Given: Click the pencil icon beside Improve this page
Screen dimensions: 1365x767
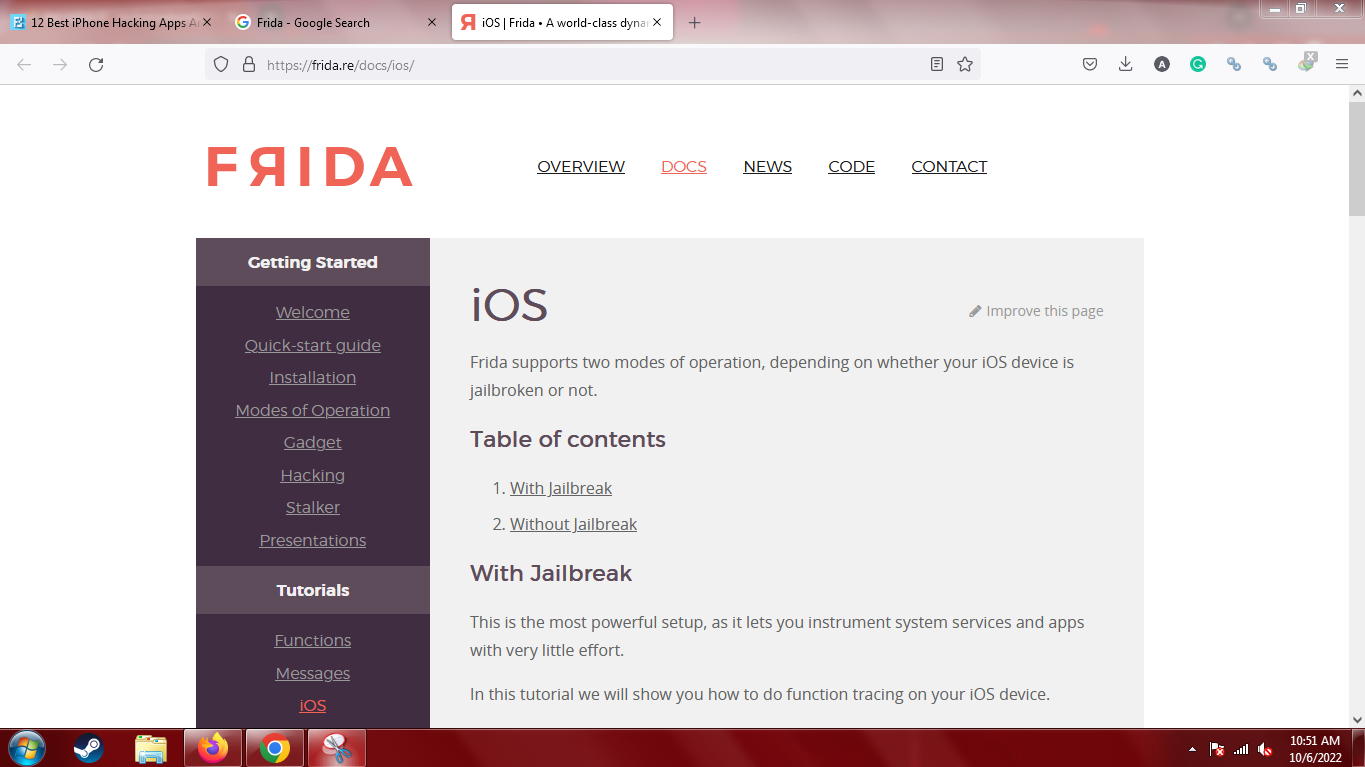Looking at the screenshot, I should (x=975, y=311).
